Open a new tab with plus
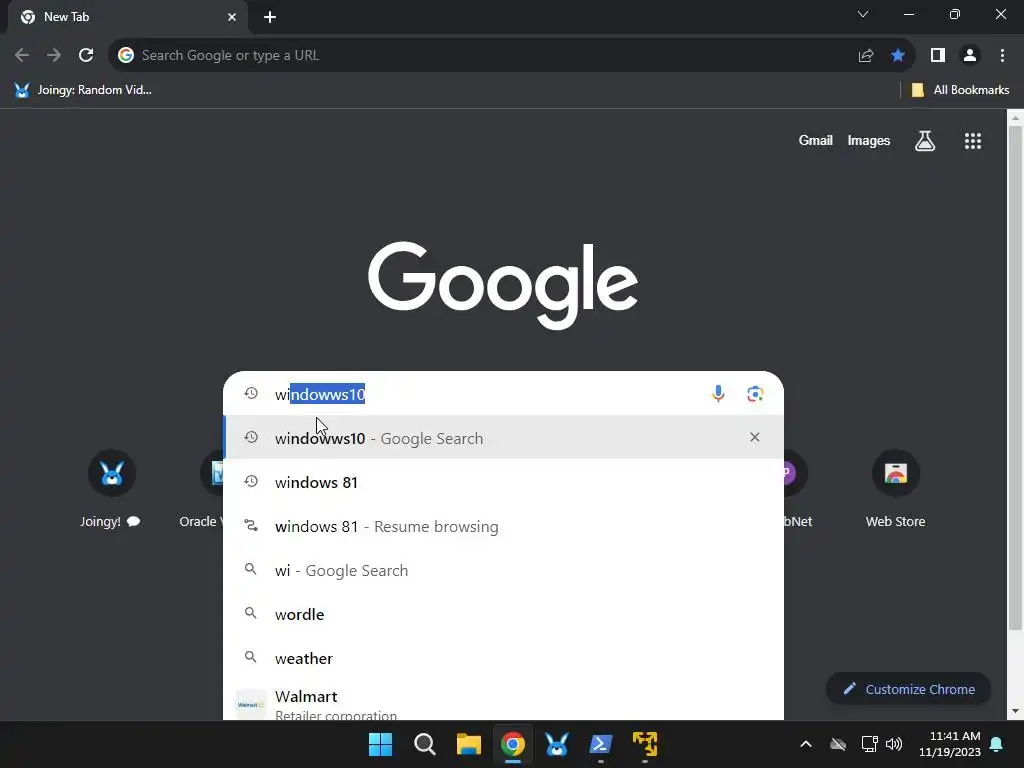Image resolution: width=1024 pixels, height=768 pixels. tap(270, 17)
